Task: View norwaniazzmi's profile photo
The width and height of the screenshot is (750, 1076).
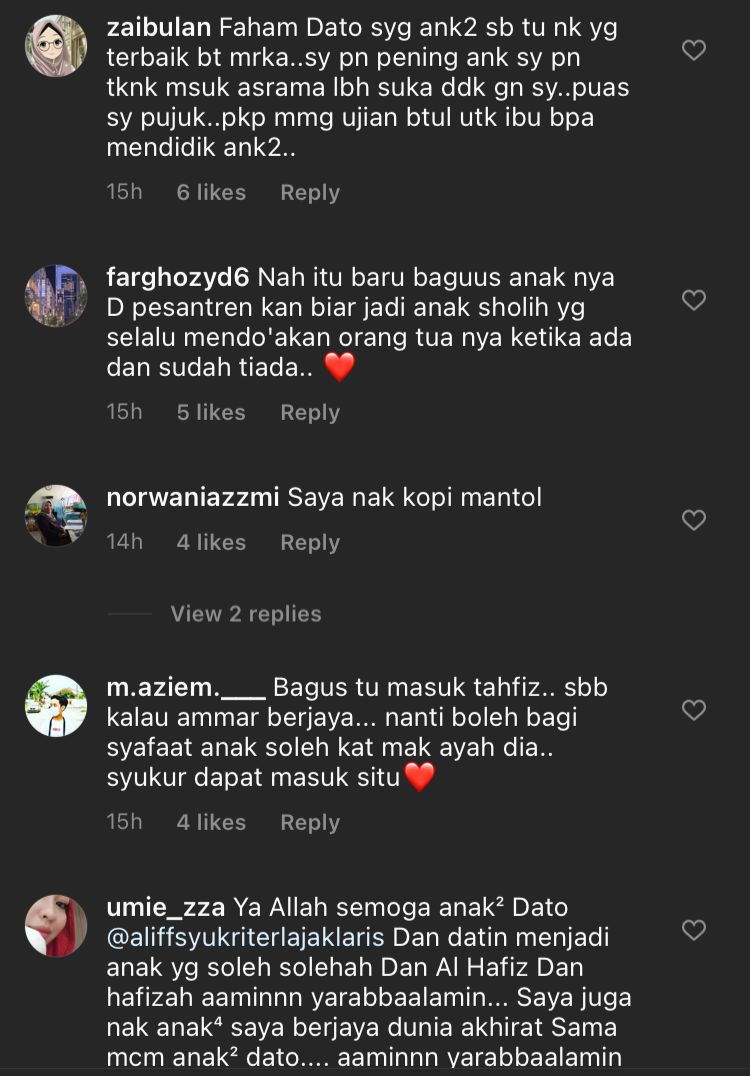Action: click(56, 515)
